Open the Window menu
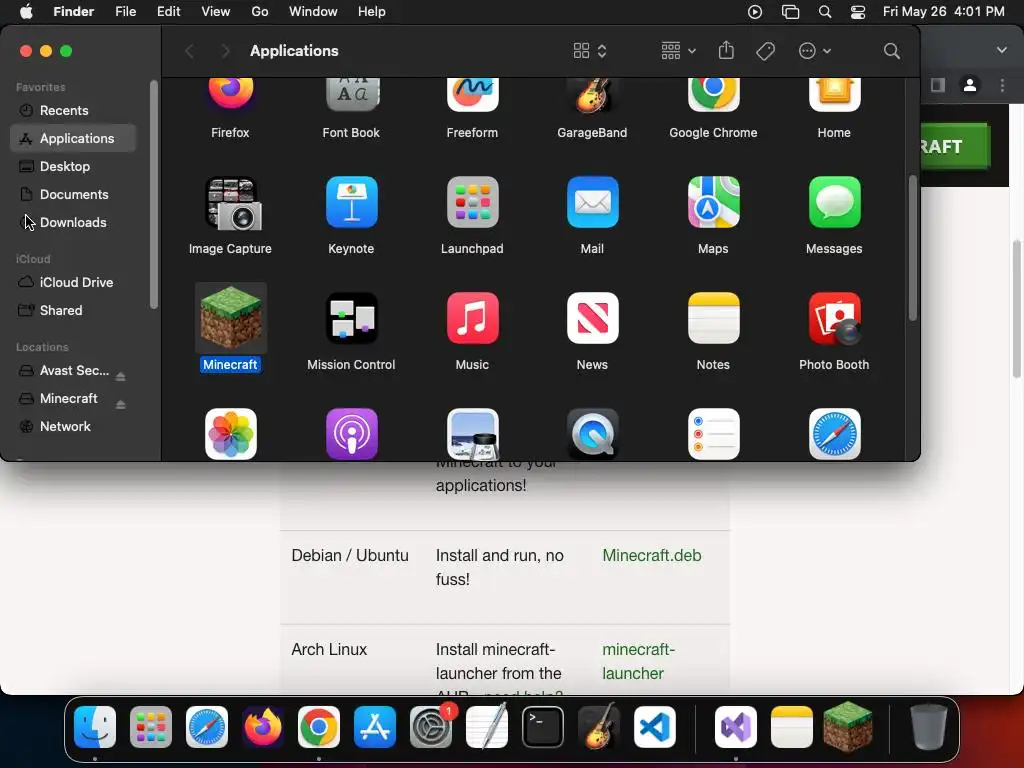 pyautogui.click(x=313, y=12)
